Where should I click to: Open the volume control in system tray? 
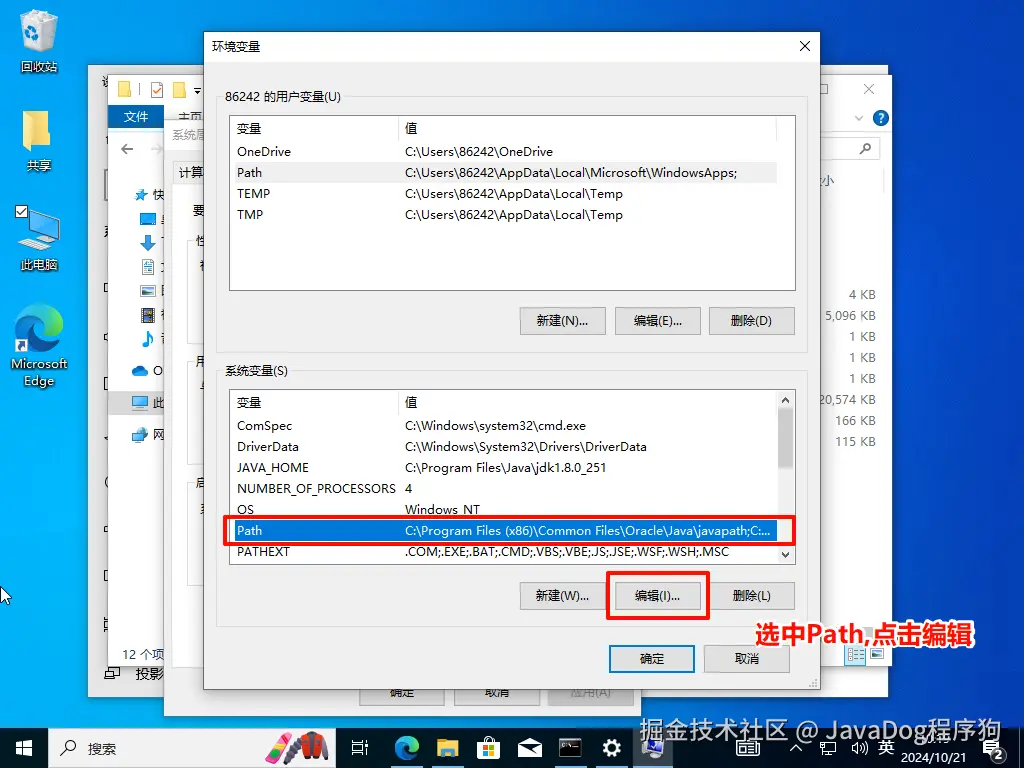point(859,748)
